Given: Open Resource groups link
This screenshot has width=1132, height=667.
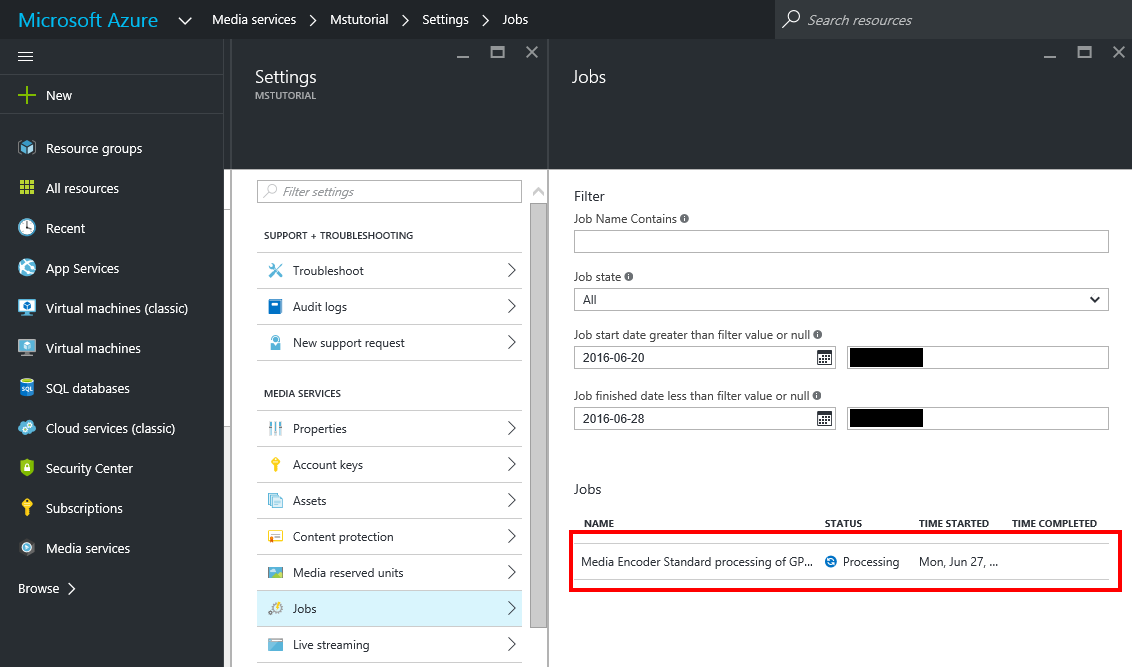Looking at the screenshot, I should click(x=94, y=148).
